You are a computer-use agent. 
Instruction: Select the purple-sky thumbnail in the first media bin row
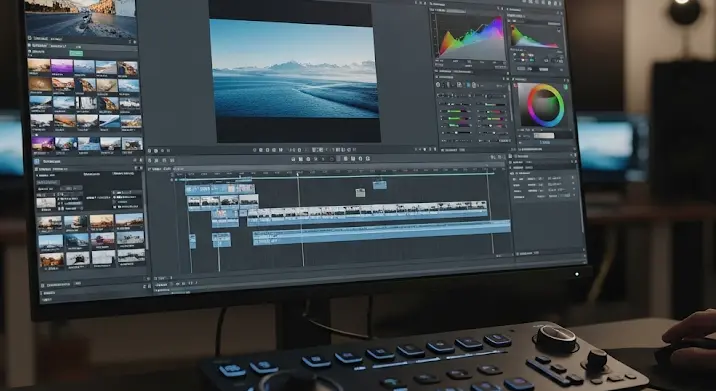62,66
